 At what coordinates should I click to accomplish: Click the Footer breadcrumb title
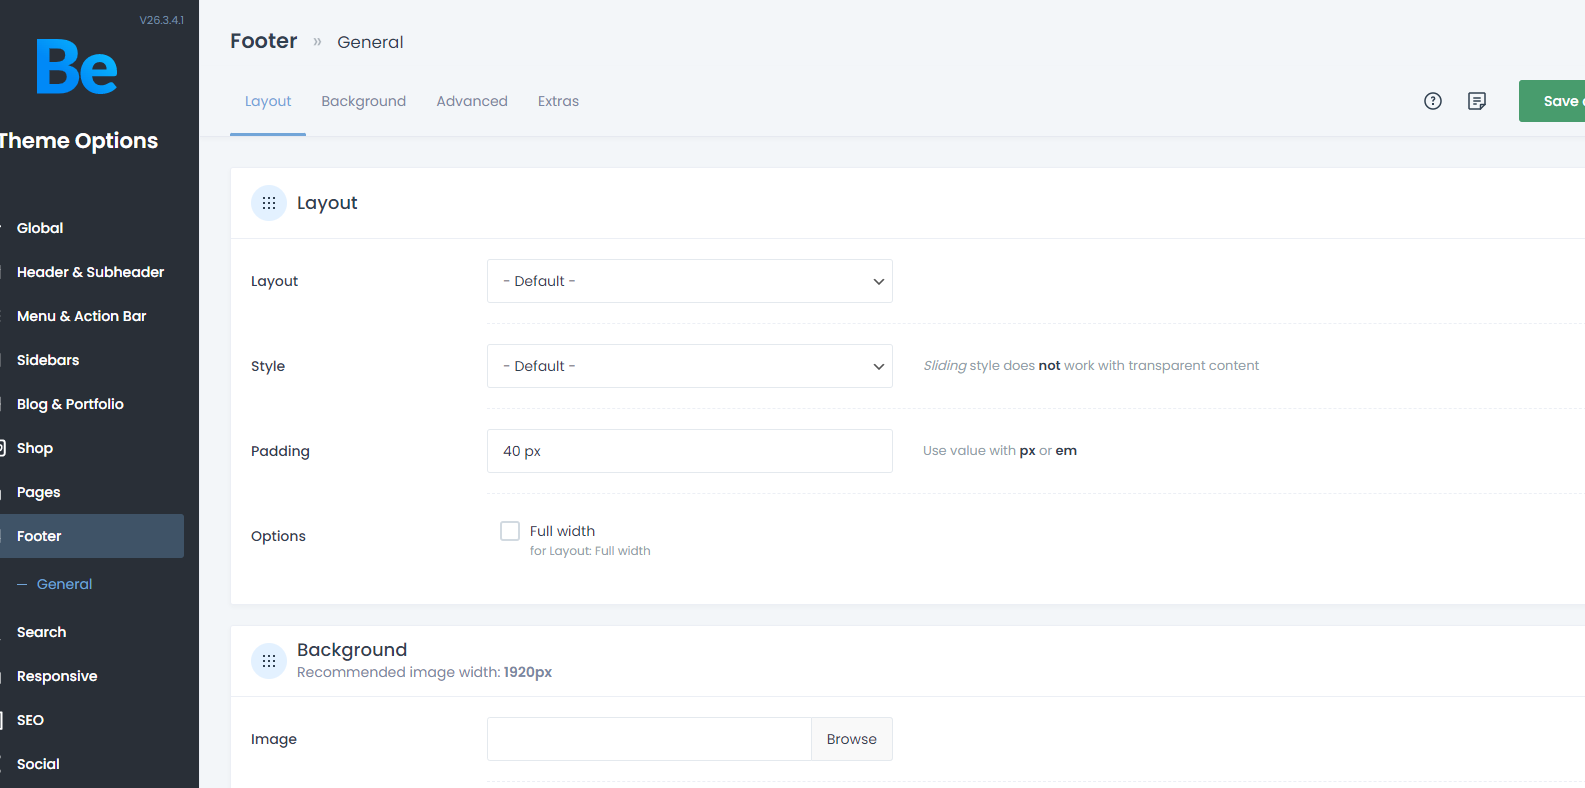(x=264, y=41)
